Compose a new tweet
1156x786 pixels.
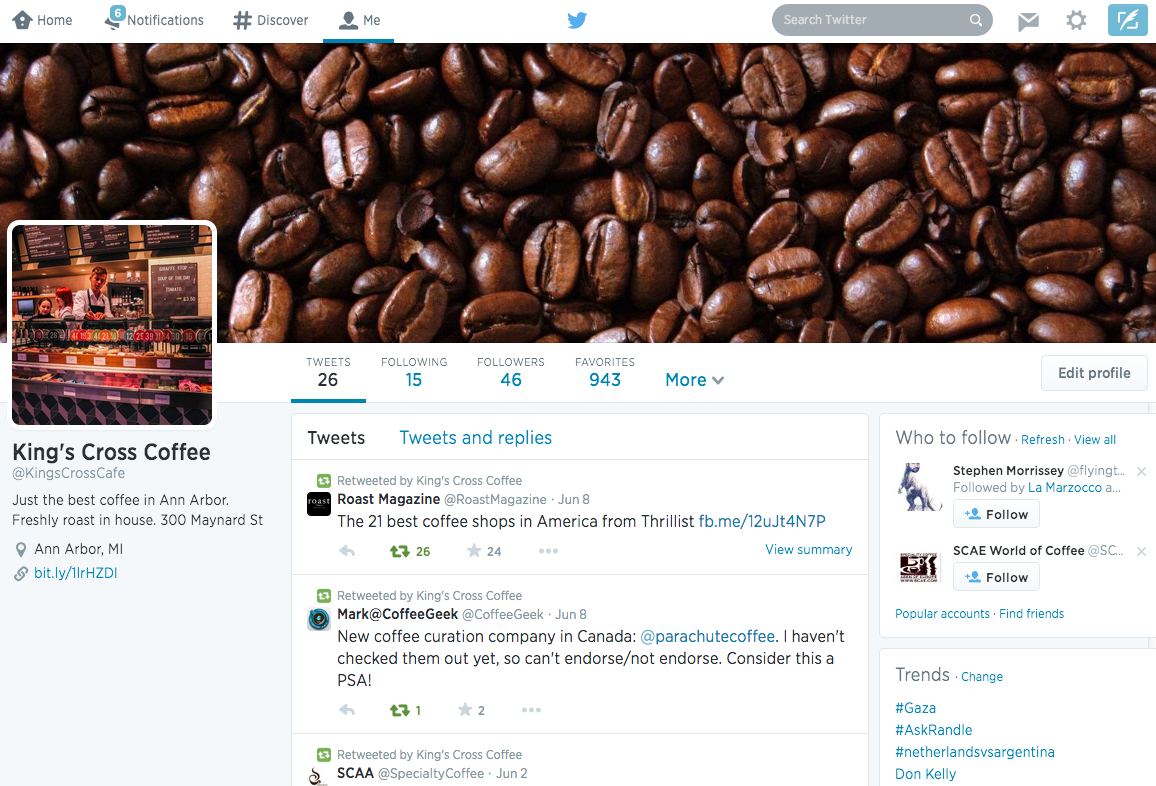point(1127,20)
